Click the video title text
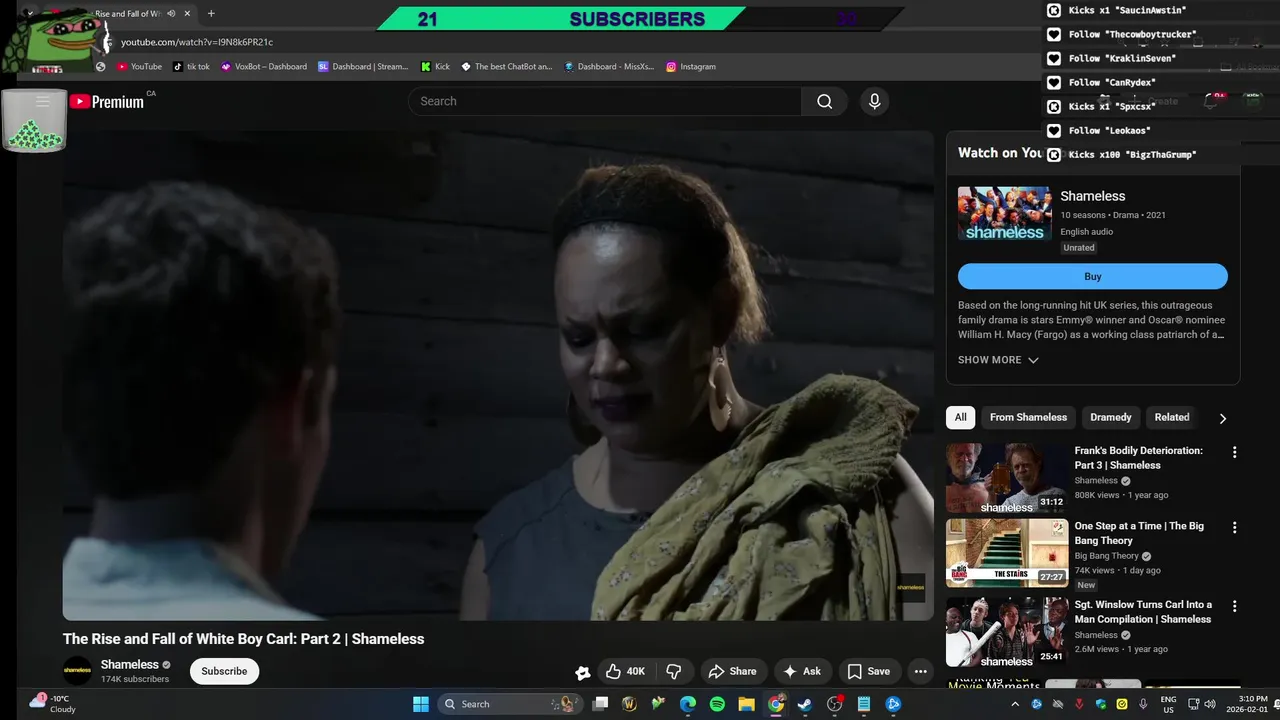This screenshot has height=720, width=1280. pyautogui.click(x=243, y=639)
